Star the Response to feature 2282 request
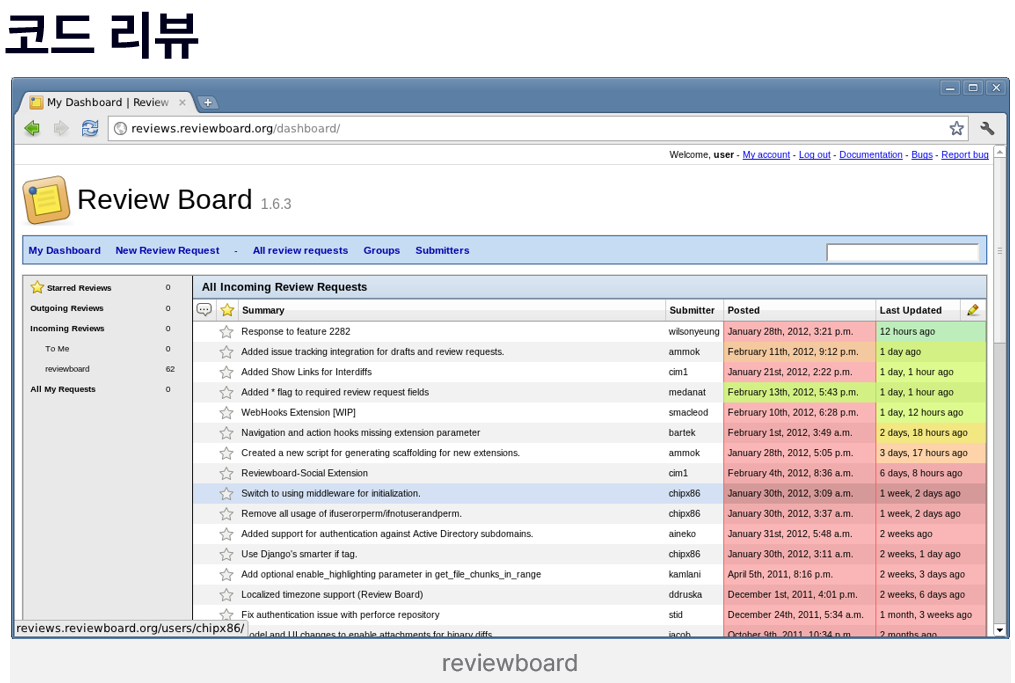This screenshot has width=1015, height=683. coord(226,331)
